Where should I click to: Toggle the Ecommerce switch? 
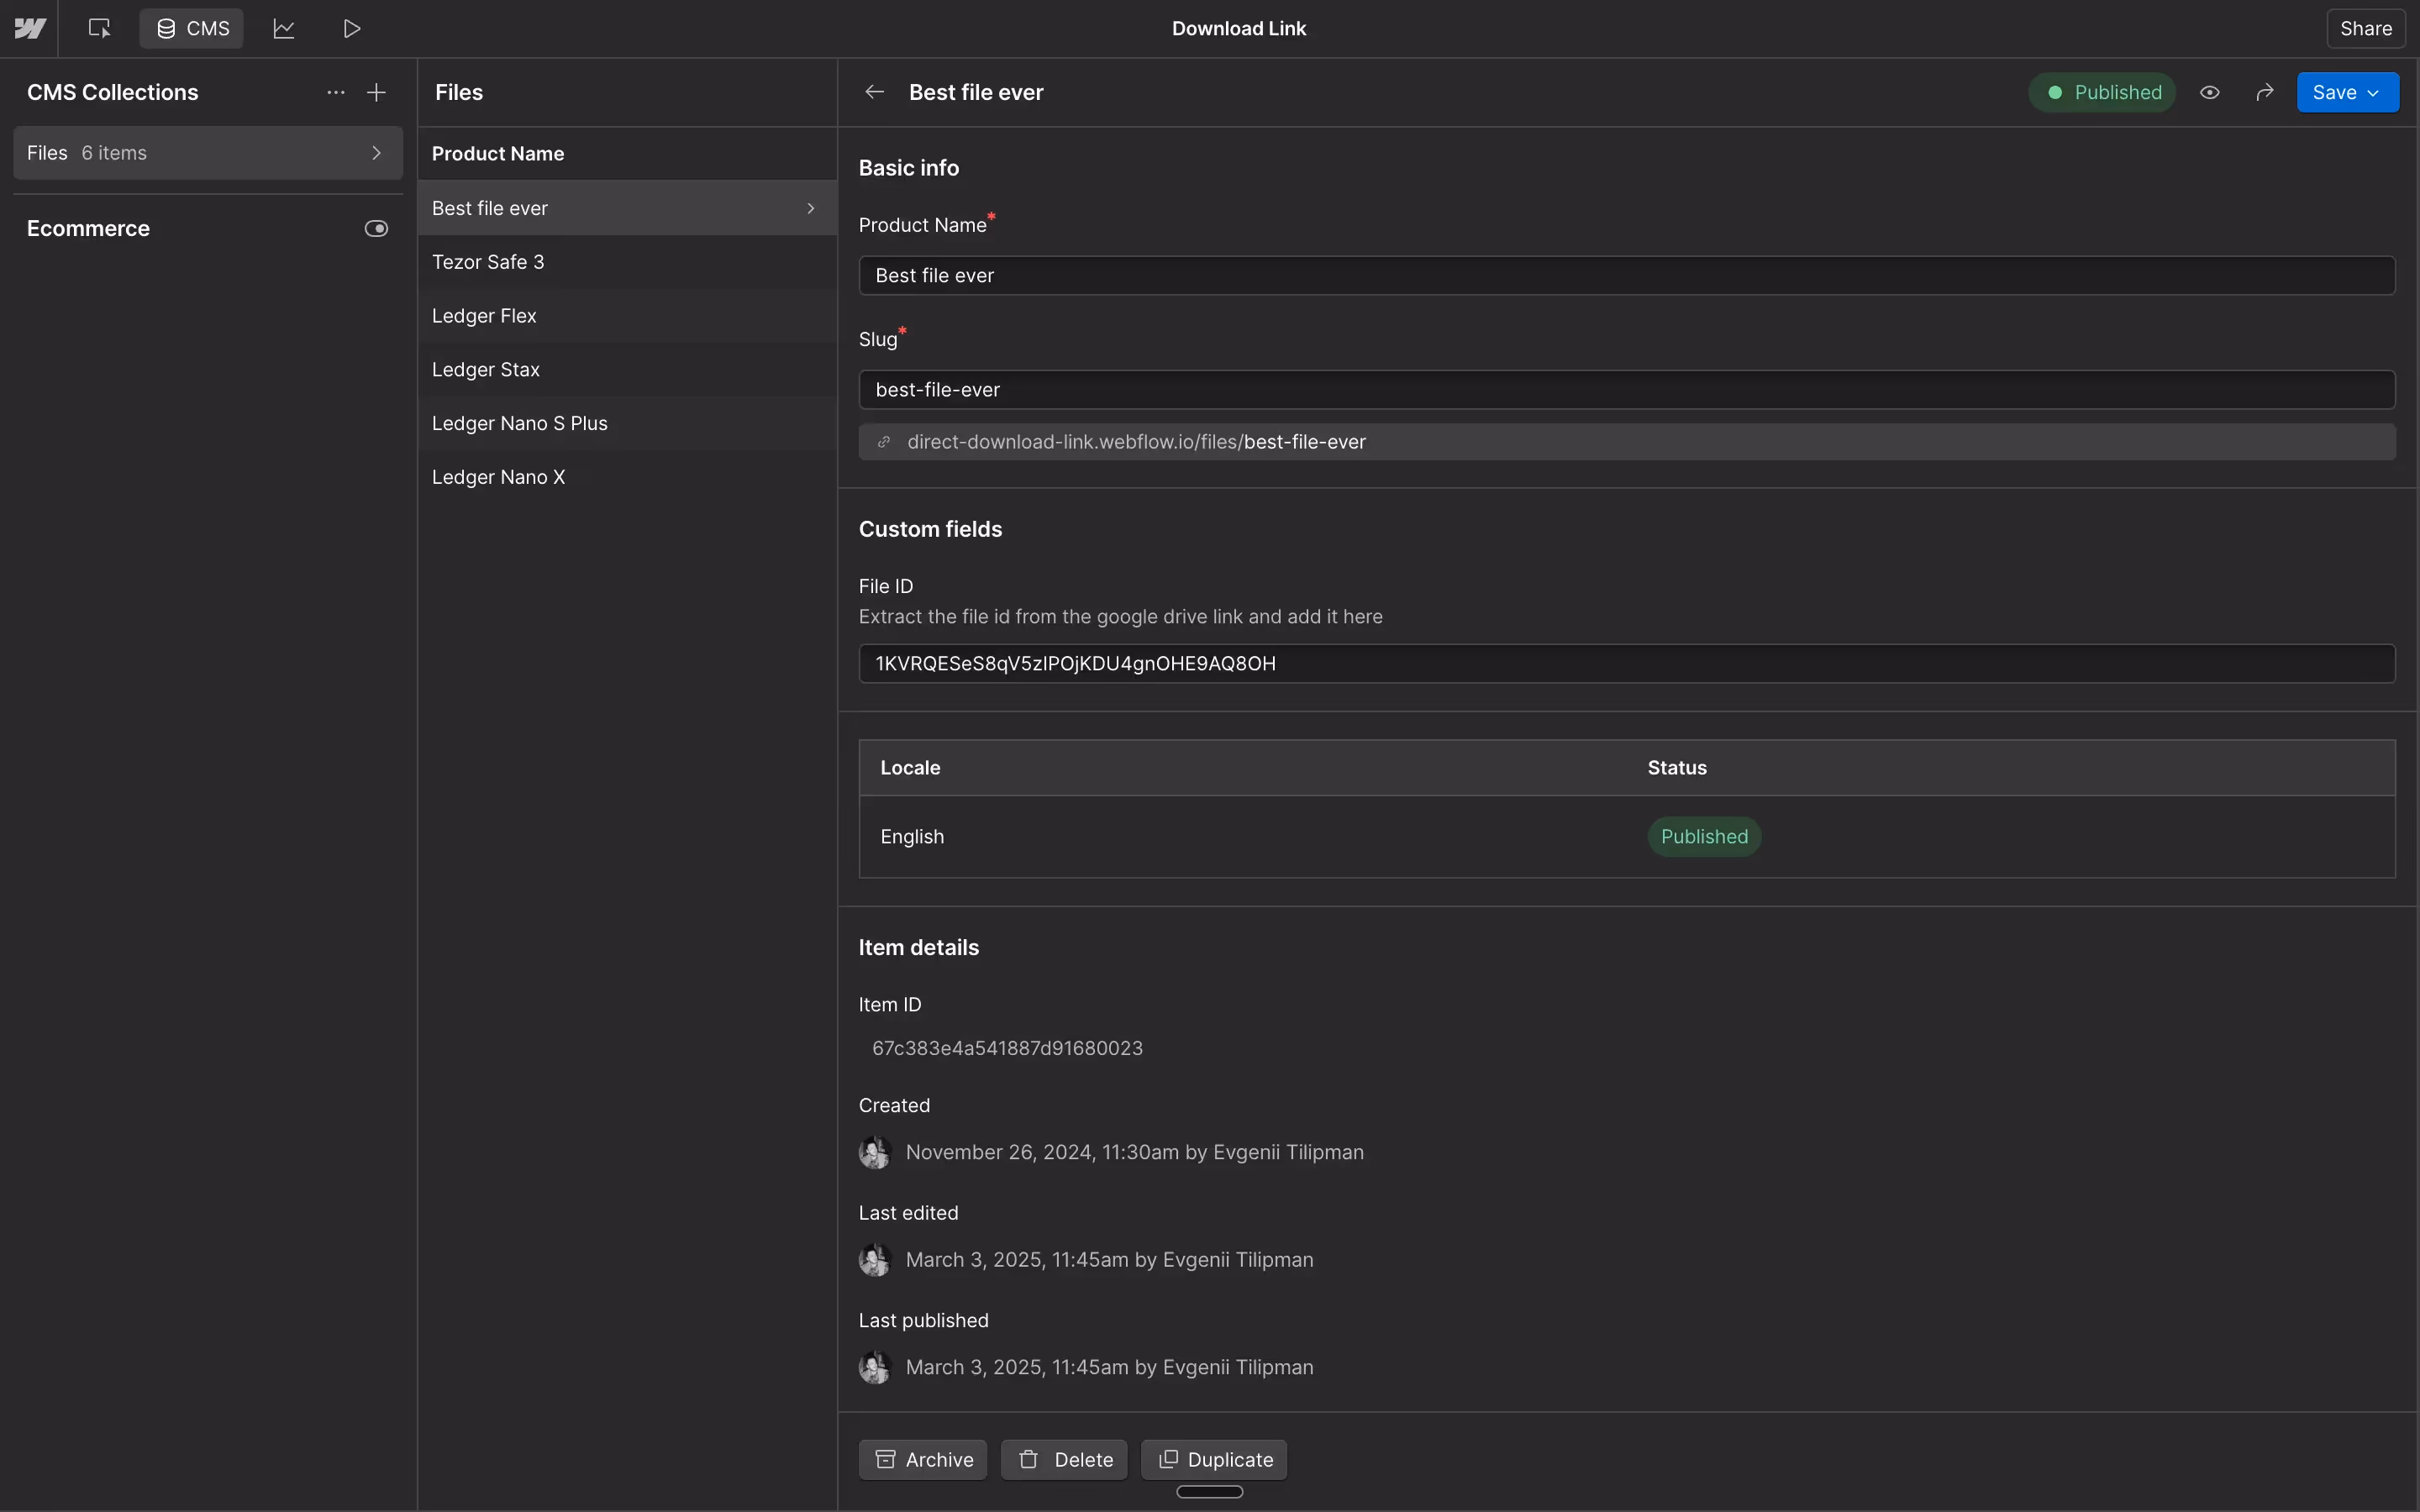click(376, 228)
